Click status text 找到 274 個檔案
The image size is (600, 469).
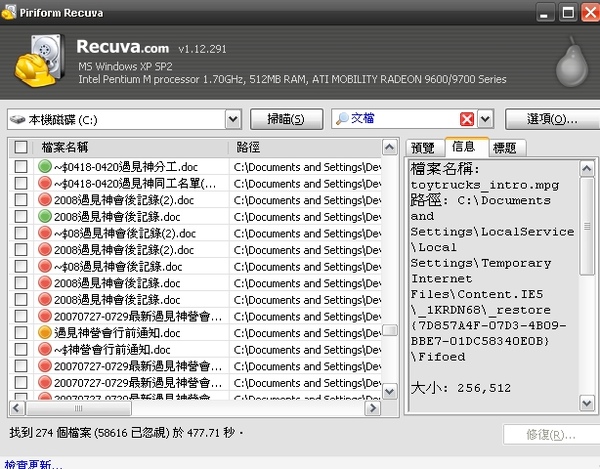[50, 433]
